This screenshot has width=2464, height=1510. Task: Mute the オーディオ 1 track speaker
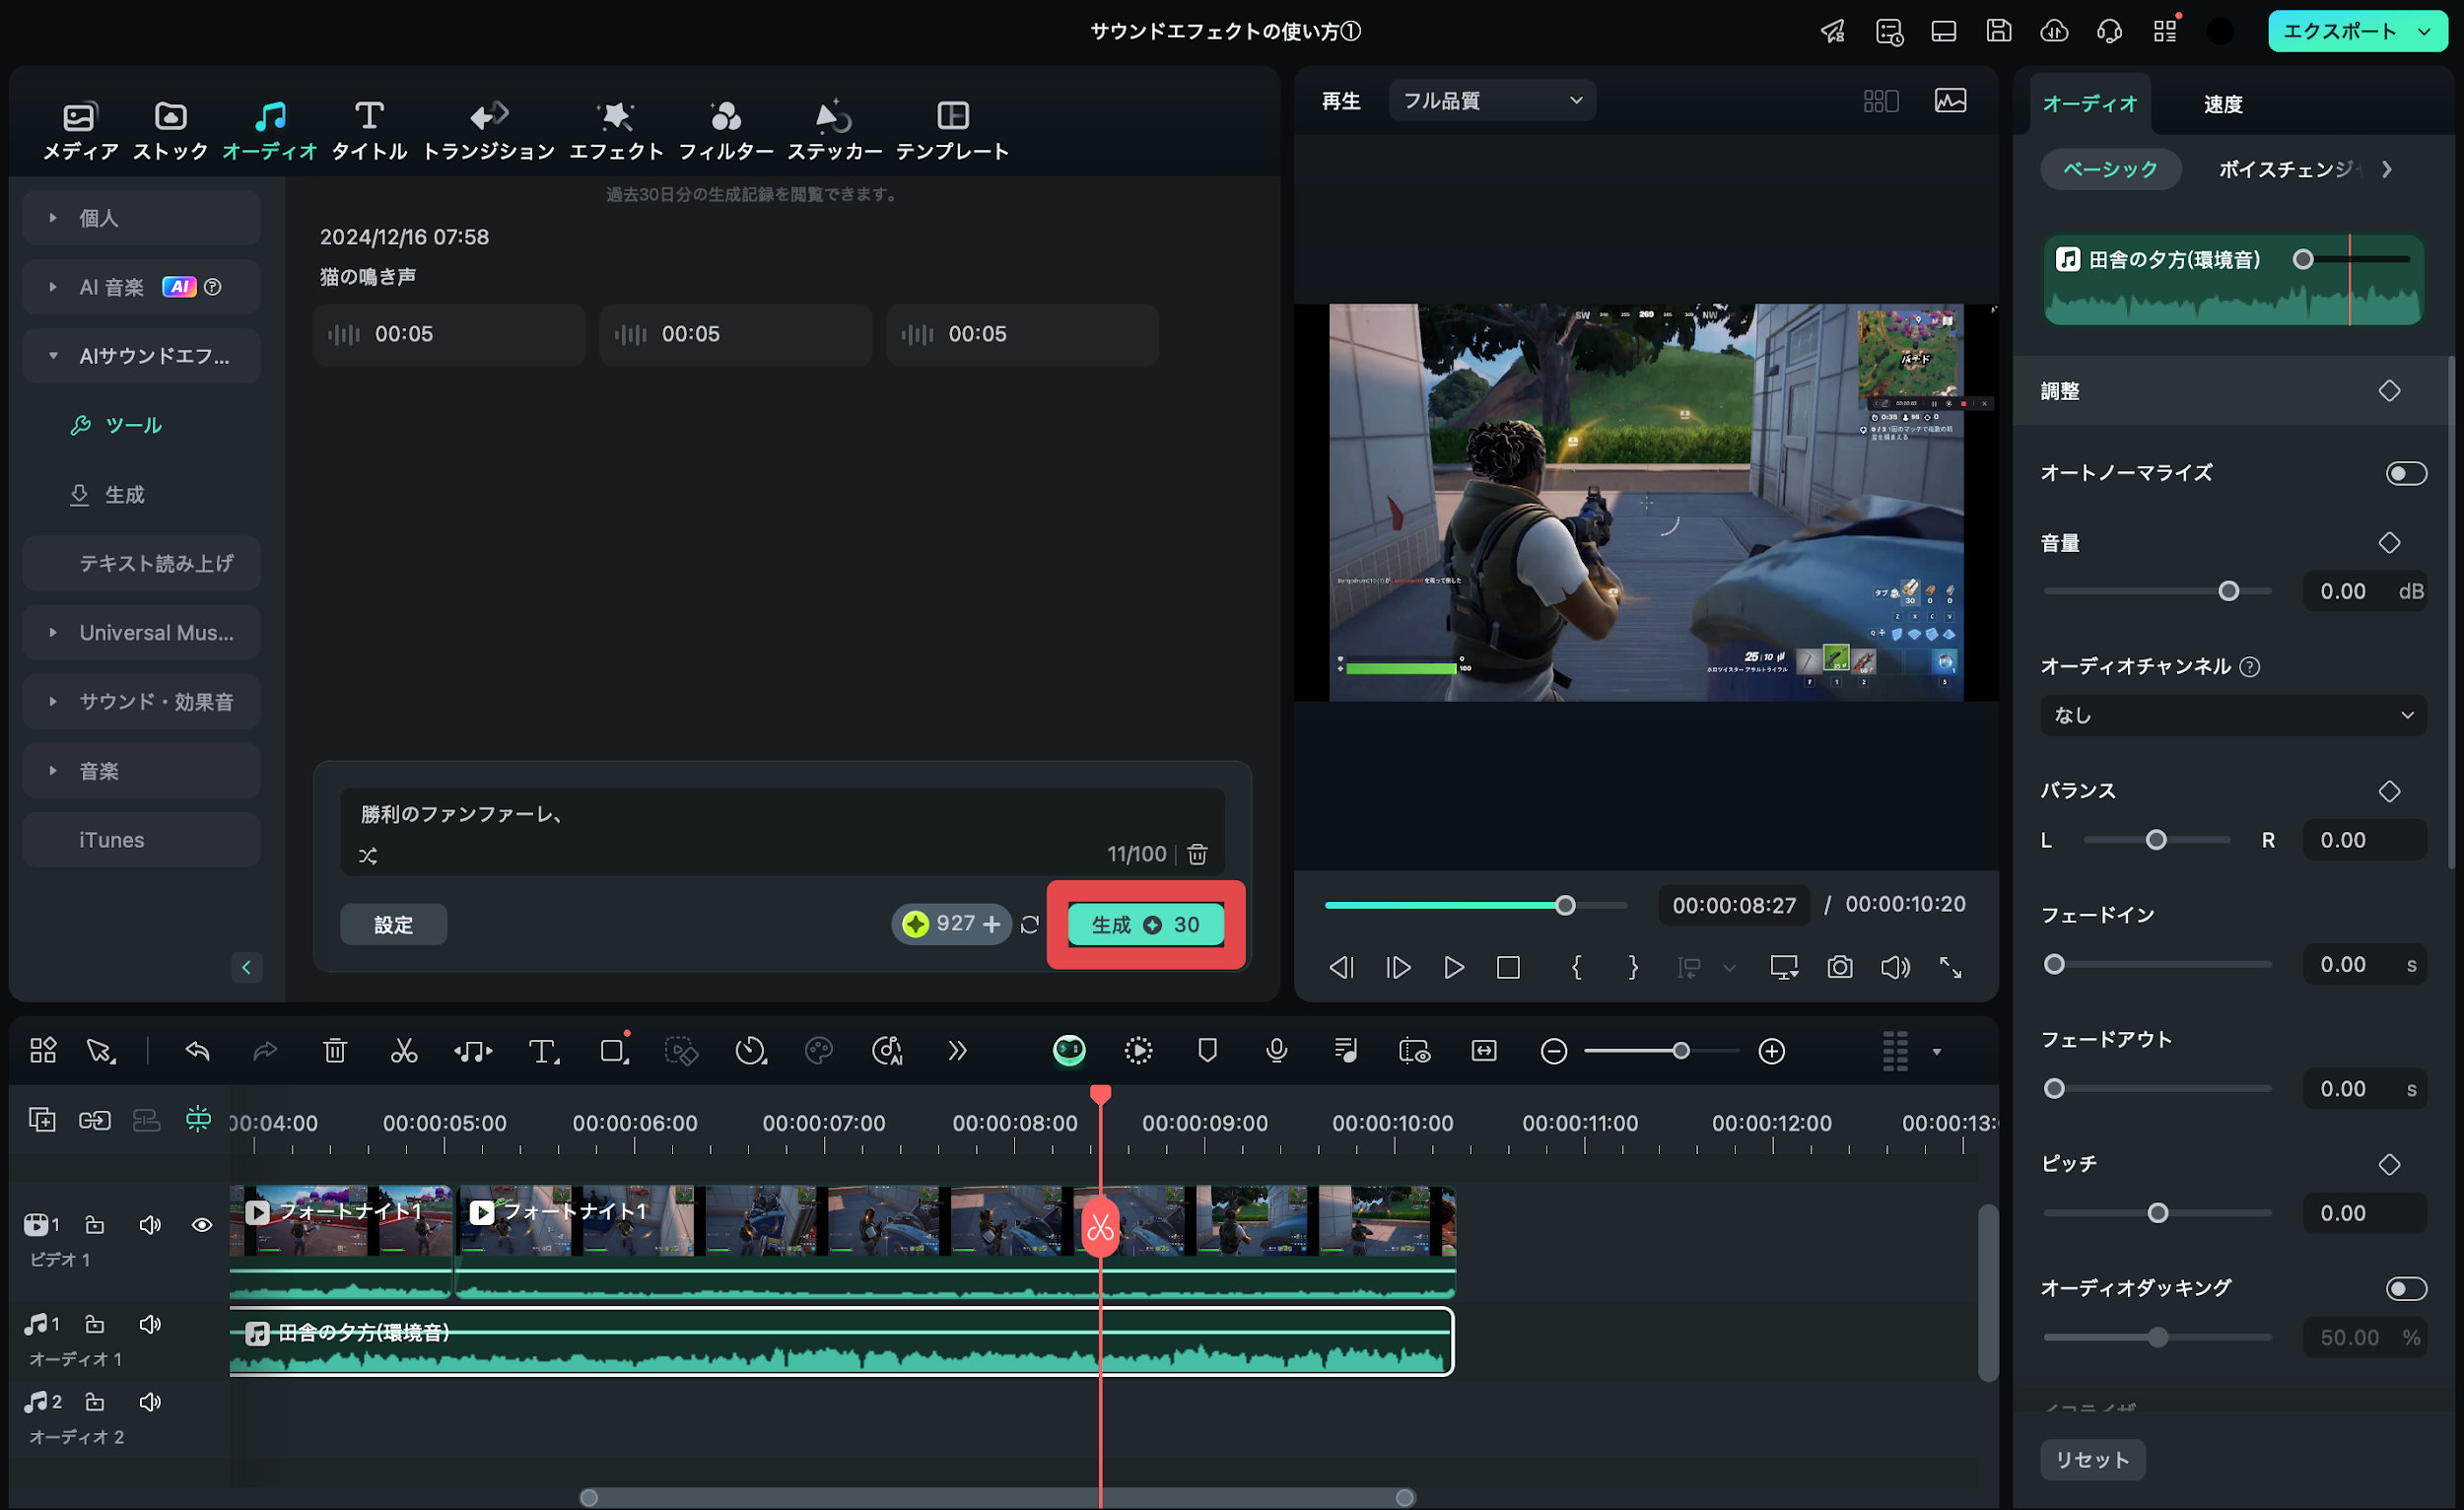pyautogui.click(x=150, y=1324)
